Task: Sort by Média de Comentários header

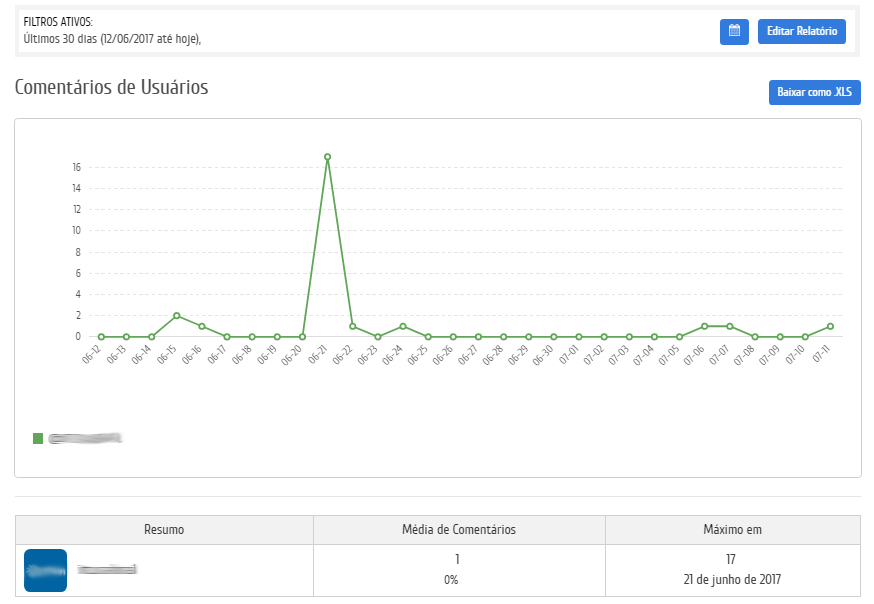Action: coord(459,530)
